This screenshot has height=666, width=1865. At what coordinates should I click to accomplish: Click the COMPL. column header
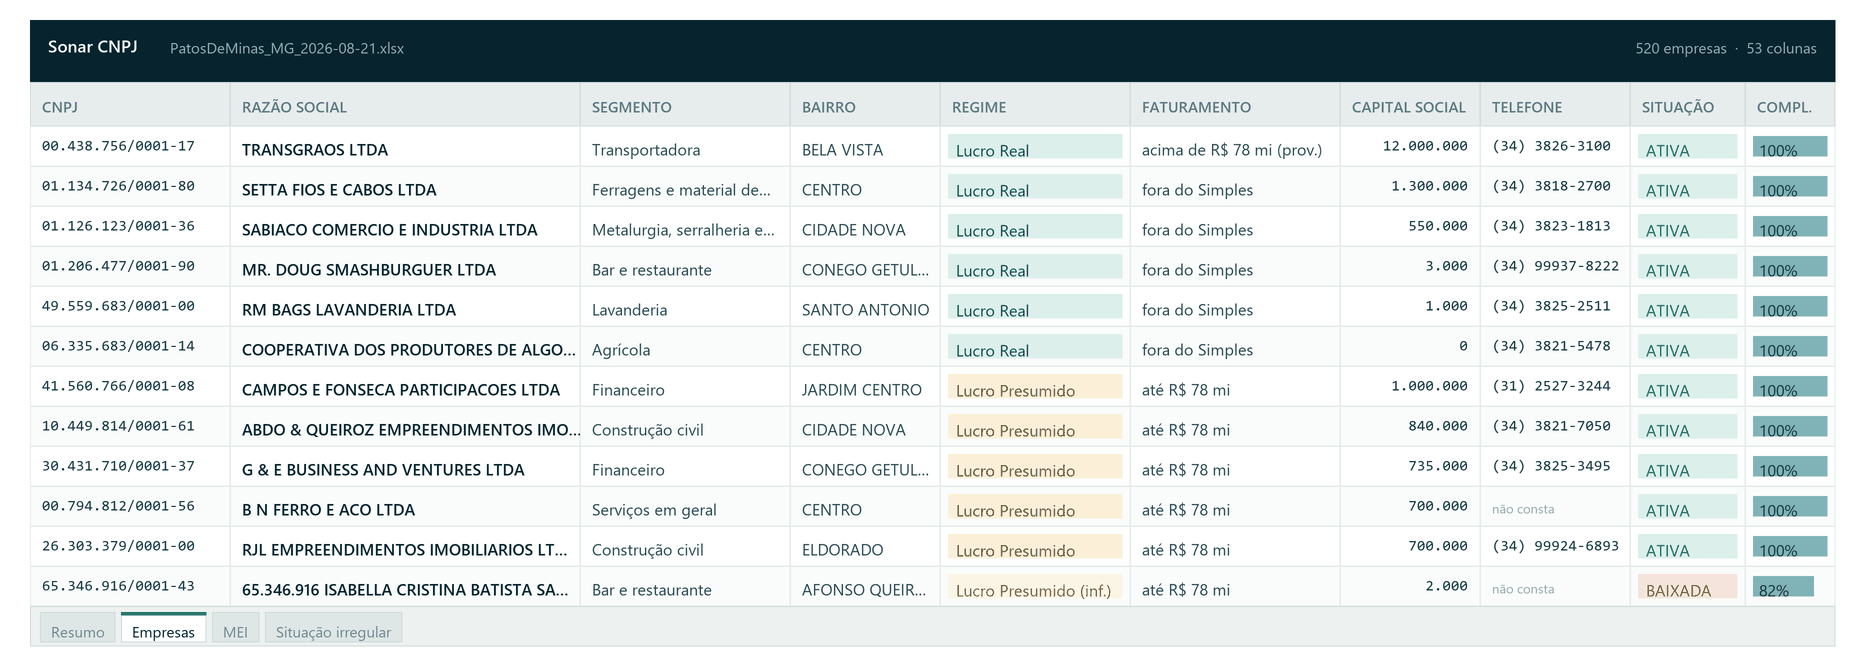coord(1790,106)
